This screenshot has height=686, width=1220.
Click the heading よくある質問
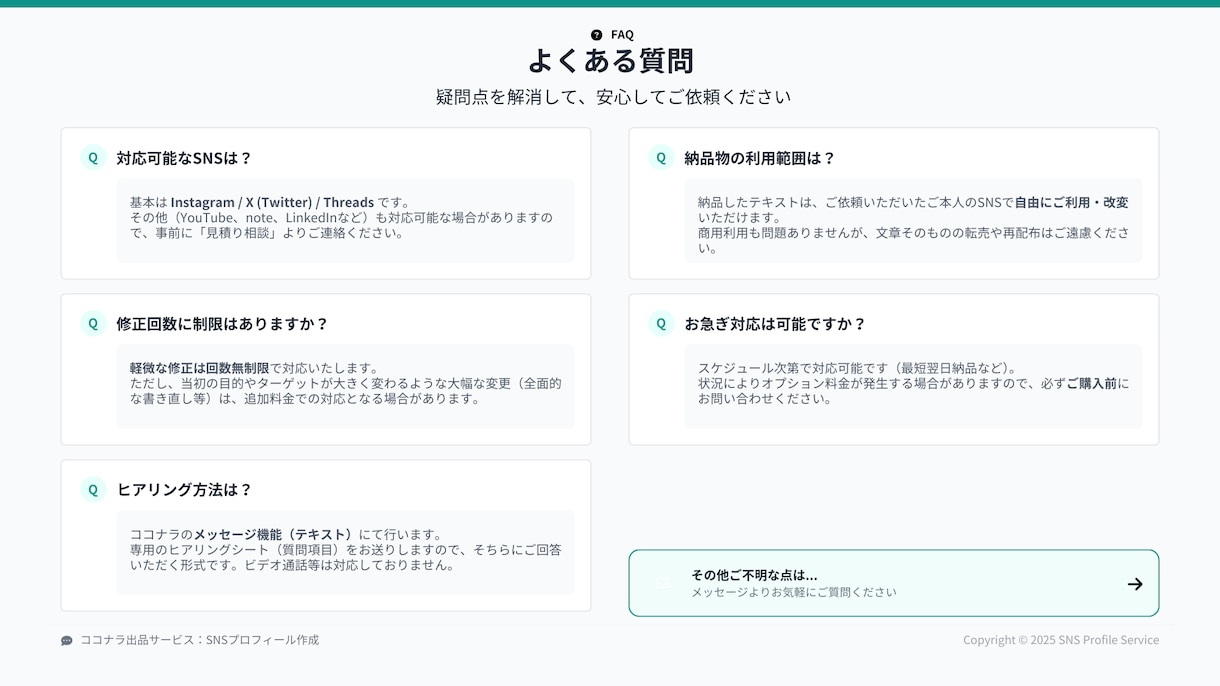pos(610,61)
